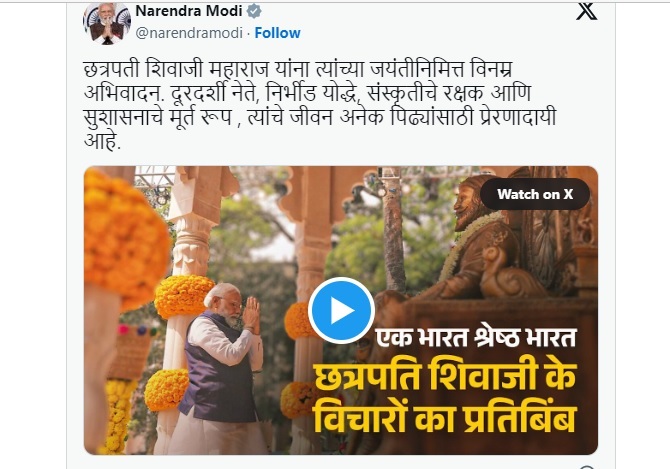The image size is (670, 469).
Task: Play the embedded video with the blue play button
Action: click(x=341, y=311)
